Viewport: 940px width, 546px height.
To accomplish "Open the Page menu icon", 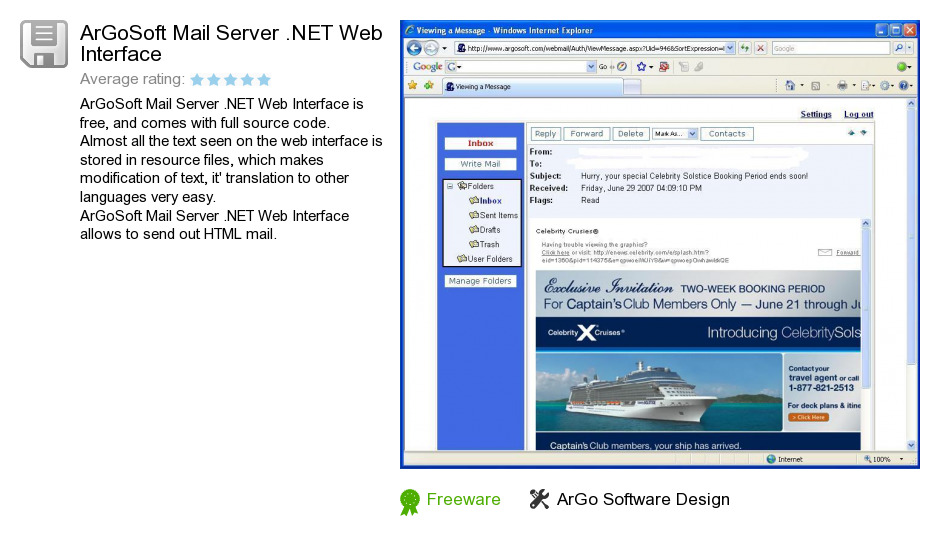I will tap(865, 86).
